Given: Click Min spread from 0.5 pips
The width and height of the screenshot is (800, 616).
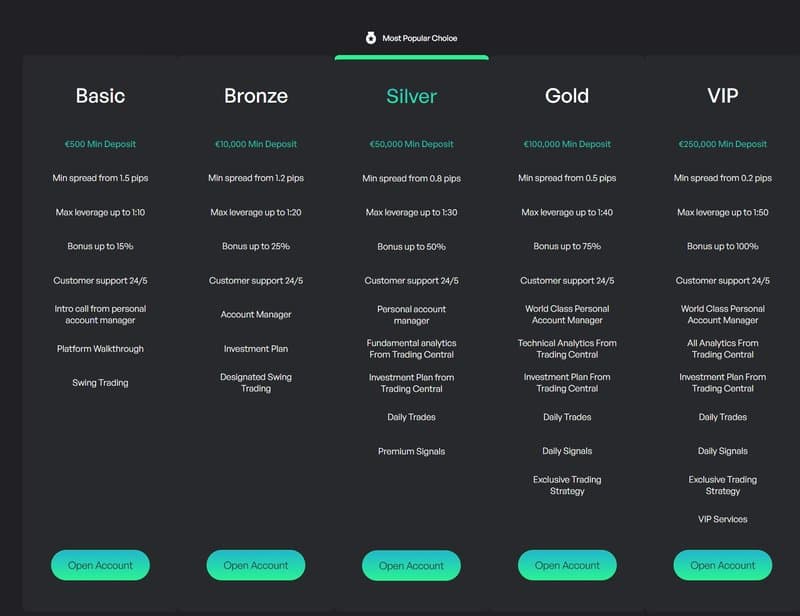Looking at the screenshot, I should coord(567,178).
